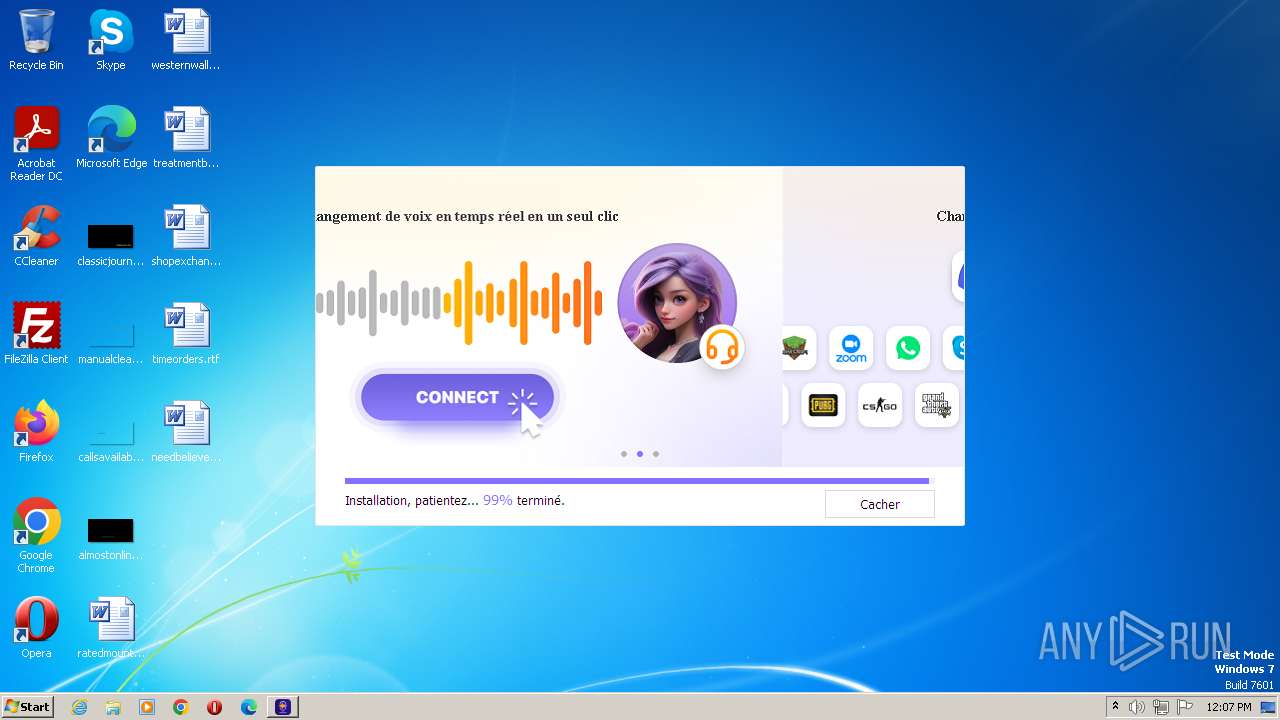Viewport: 1280px width, 720px height.
Task: Open the Recycle Bin desktop icon
Action: point(36,40)
